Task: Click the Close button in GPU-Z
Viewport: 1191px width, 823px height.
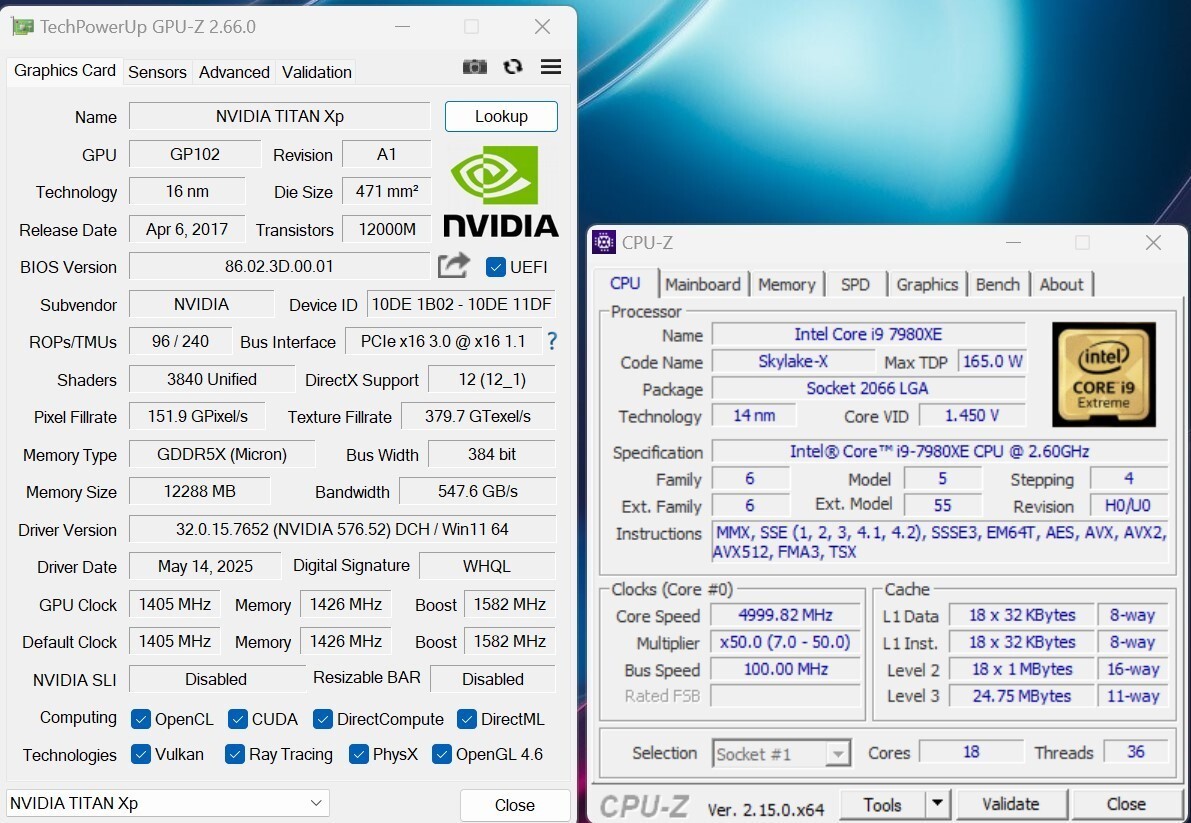Action: tap(515, 805)
